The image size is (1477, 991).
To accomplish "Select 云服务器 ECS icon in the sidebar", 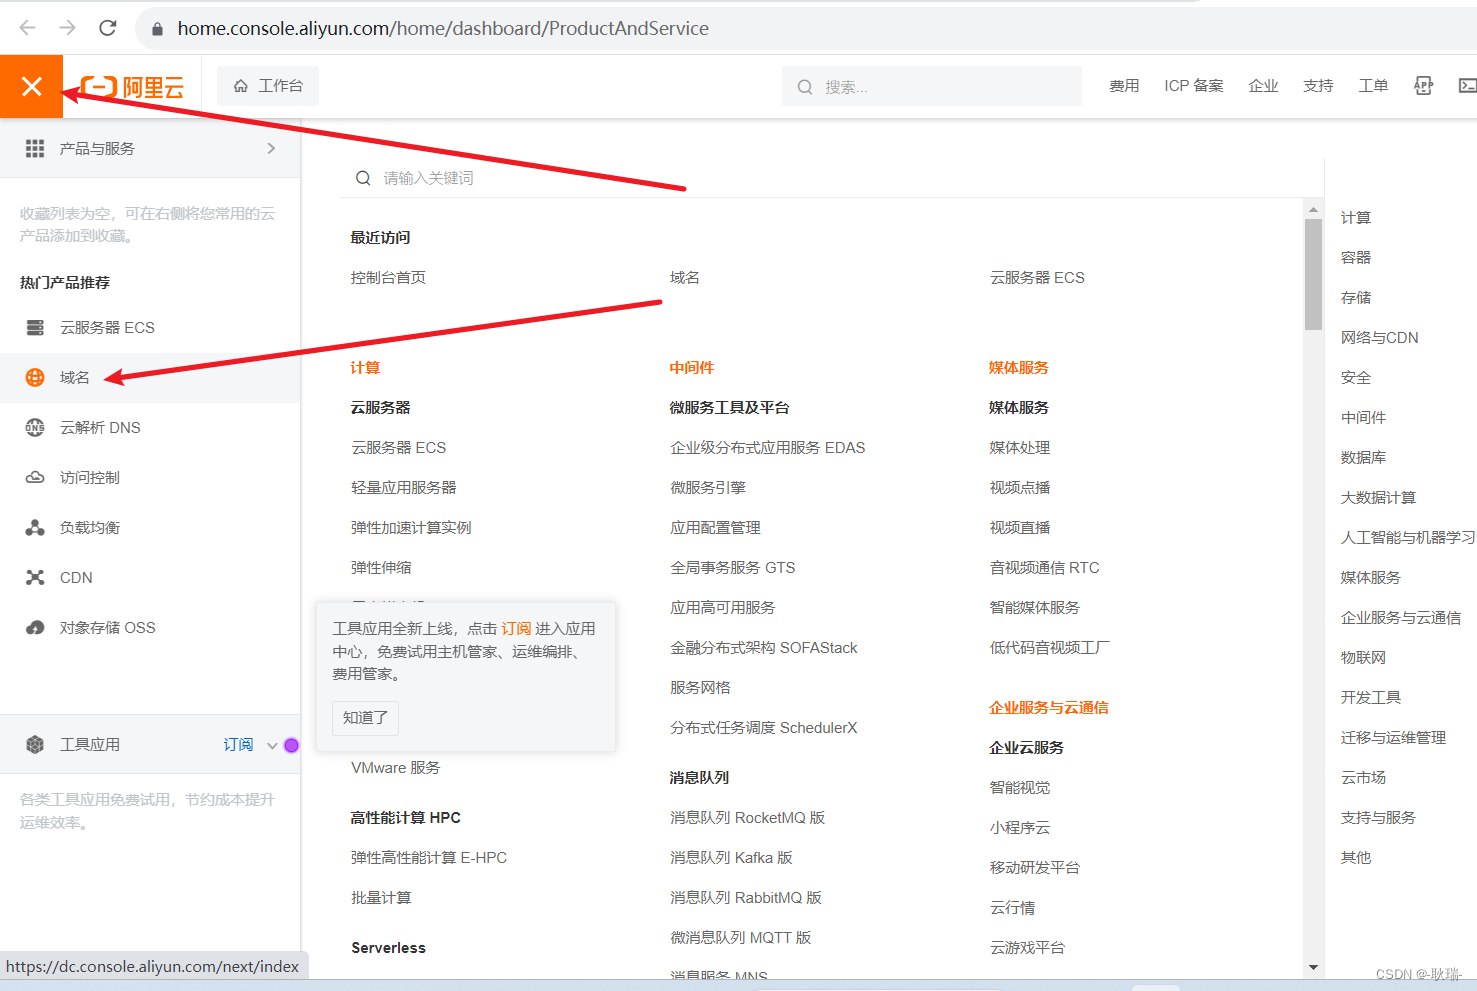I will [35, 327].
